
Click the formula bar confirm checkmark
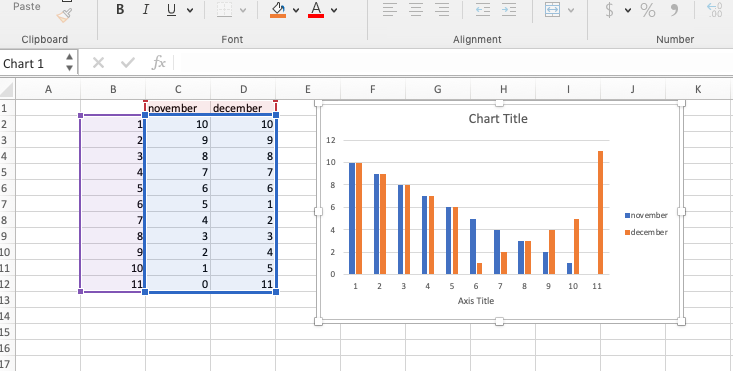128,63
